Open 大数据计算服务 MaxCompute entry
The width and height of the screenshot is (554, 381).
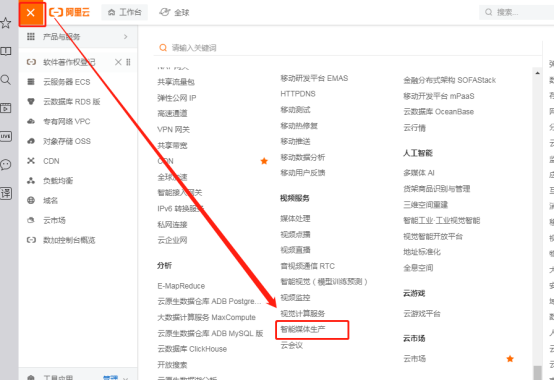(x=206, y=317)
